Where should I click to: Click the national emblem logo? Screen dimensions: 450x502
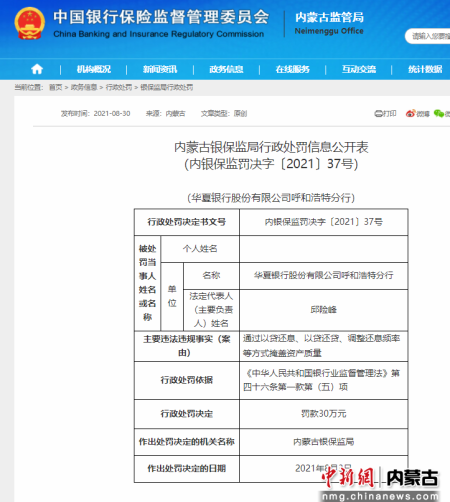click(30, 23)
